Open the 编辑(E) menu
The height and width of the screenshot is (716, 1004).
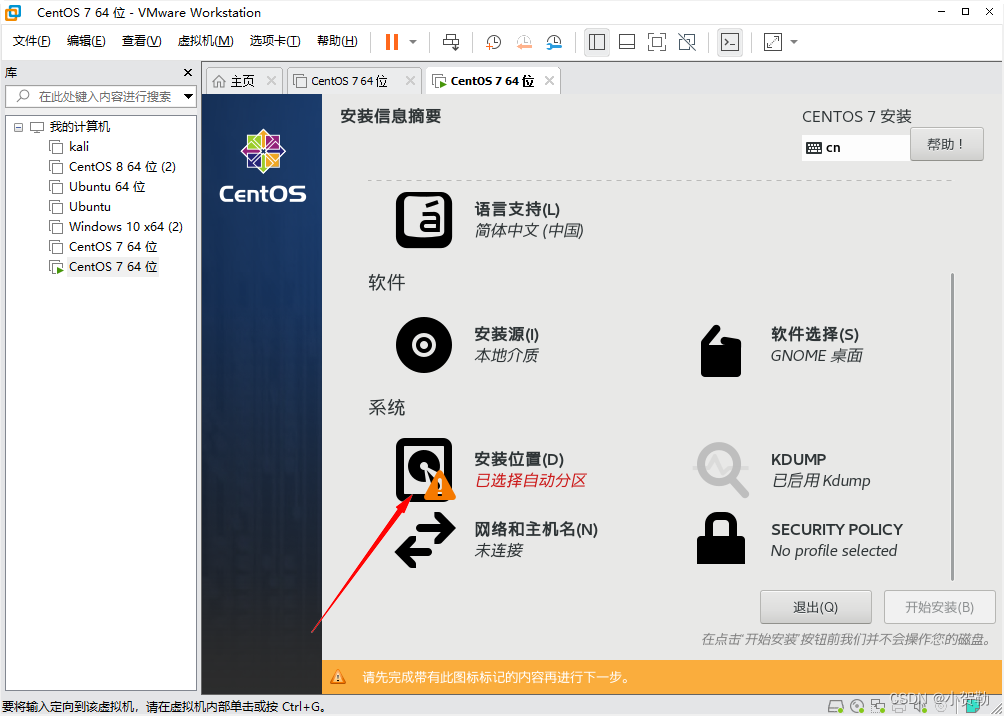86,41
